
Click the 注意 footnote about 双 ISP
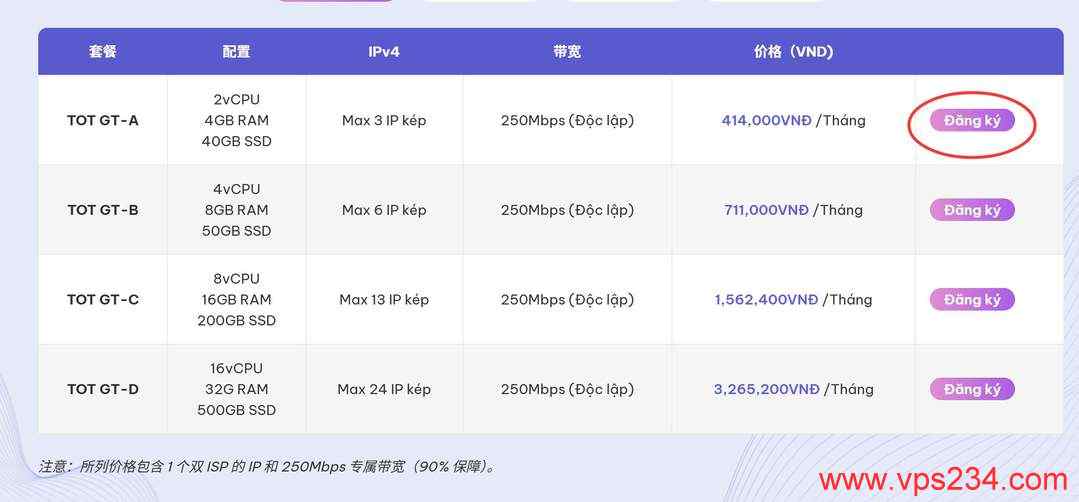(267, 466)
